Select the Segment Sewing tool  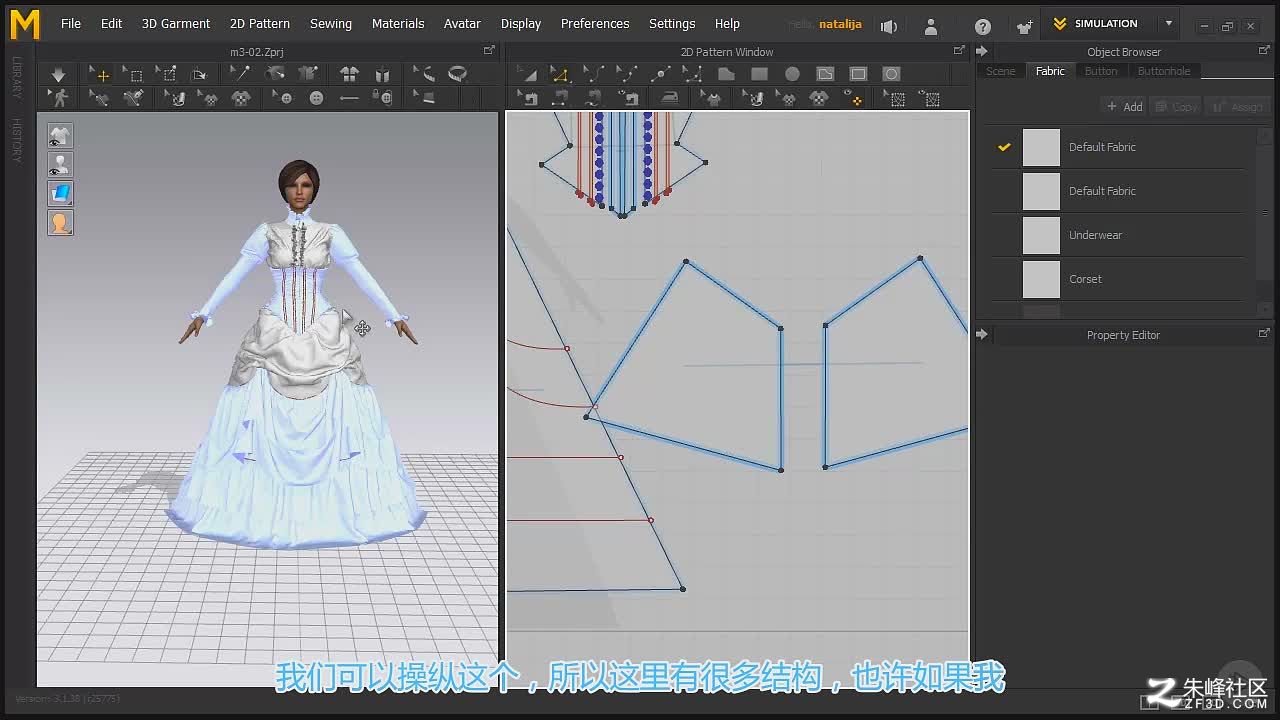pyautogui.click(x=560, y=98)
